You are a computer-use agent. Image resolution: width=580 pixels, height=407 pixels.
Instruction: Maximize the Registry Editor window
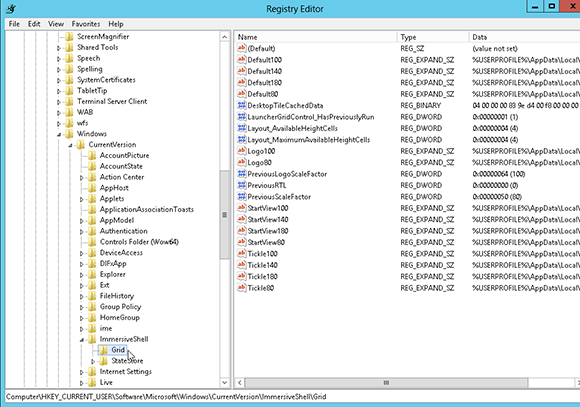click(552, 7)
